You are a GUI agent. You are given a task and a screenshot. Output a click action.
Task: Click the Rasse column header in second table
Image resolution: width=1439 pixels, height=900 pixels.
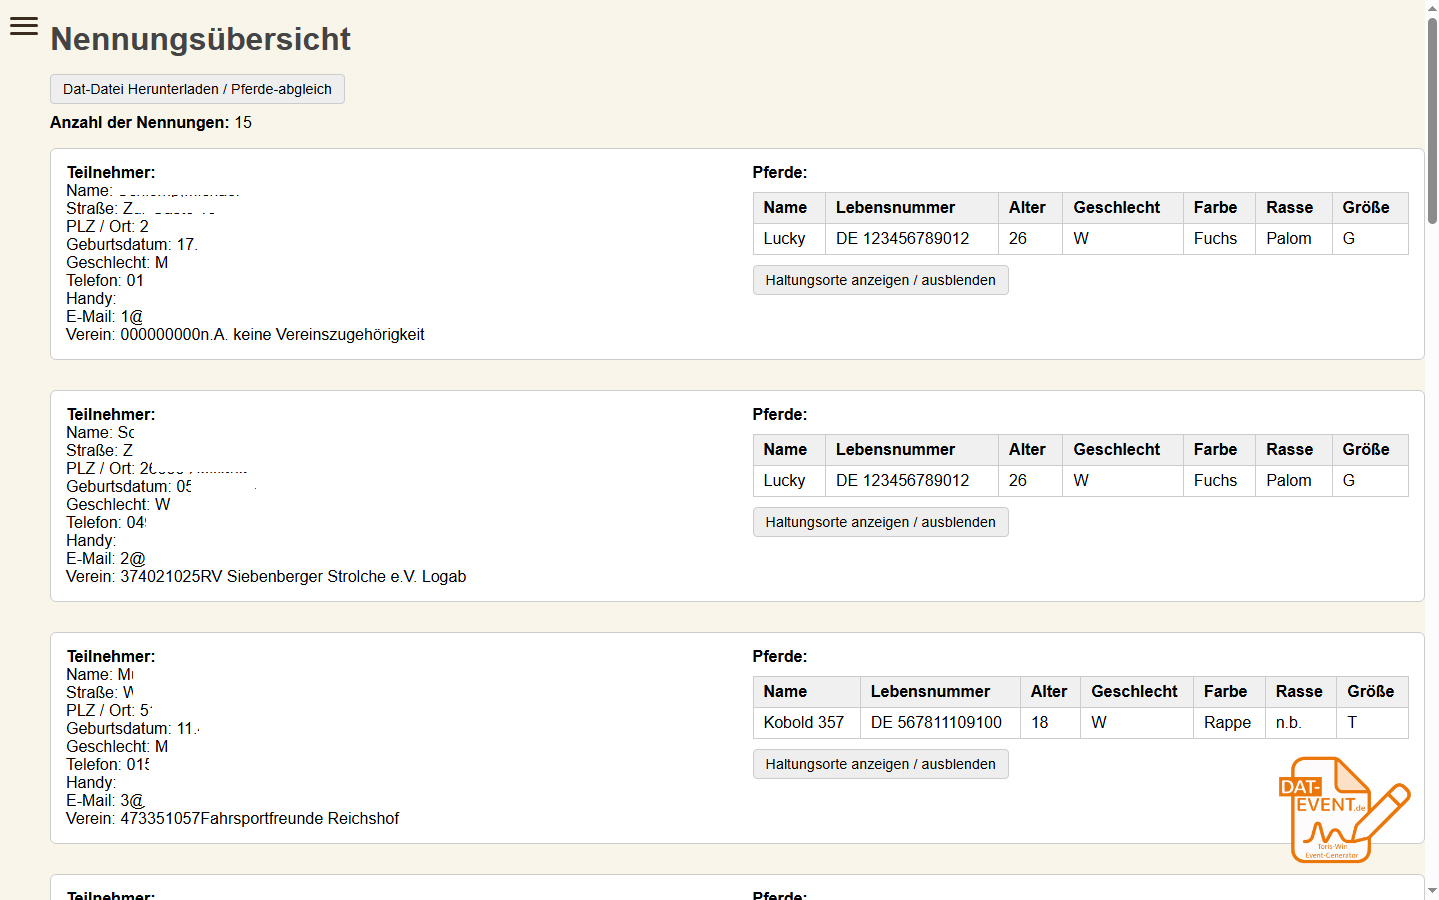coord(1290,449)
